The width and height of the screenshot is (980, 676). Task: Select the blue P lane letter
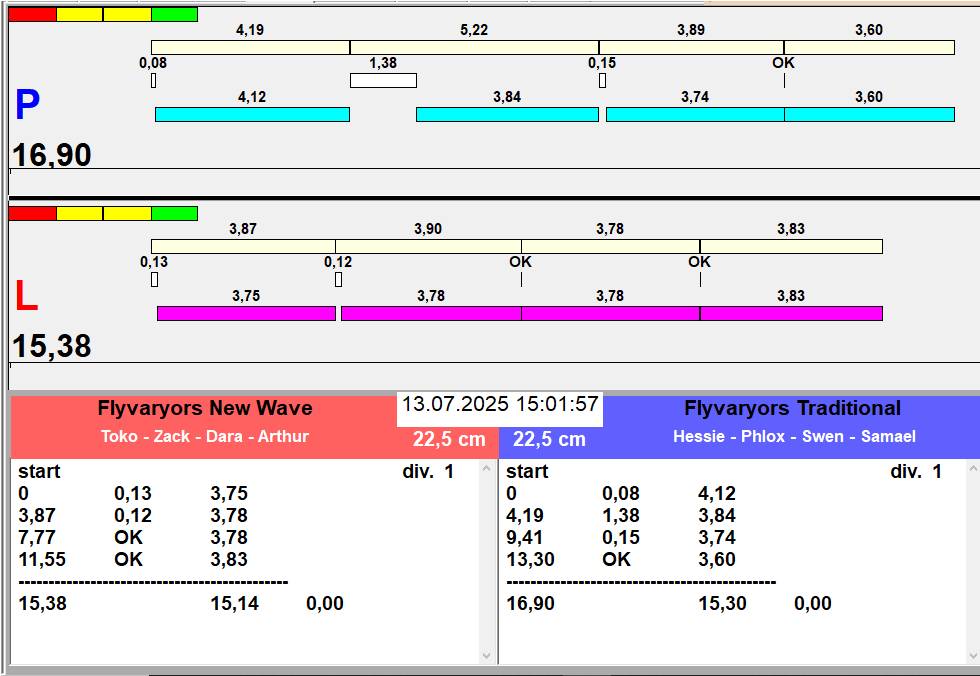tap(27, 106)
